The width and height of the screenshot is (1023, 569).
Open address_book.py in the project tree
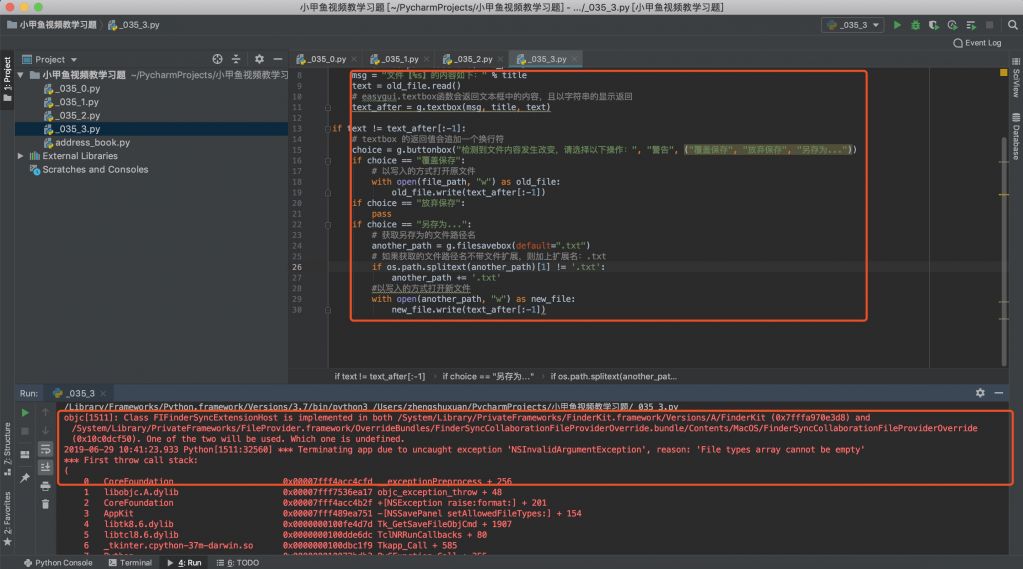click(x=92, y=142)
